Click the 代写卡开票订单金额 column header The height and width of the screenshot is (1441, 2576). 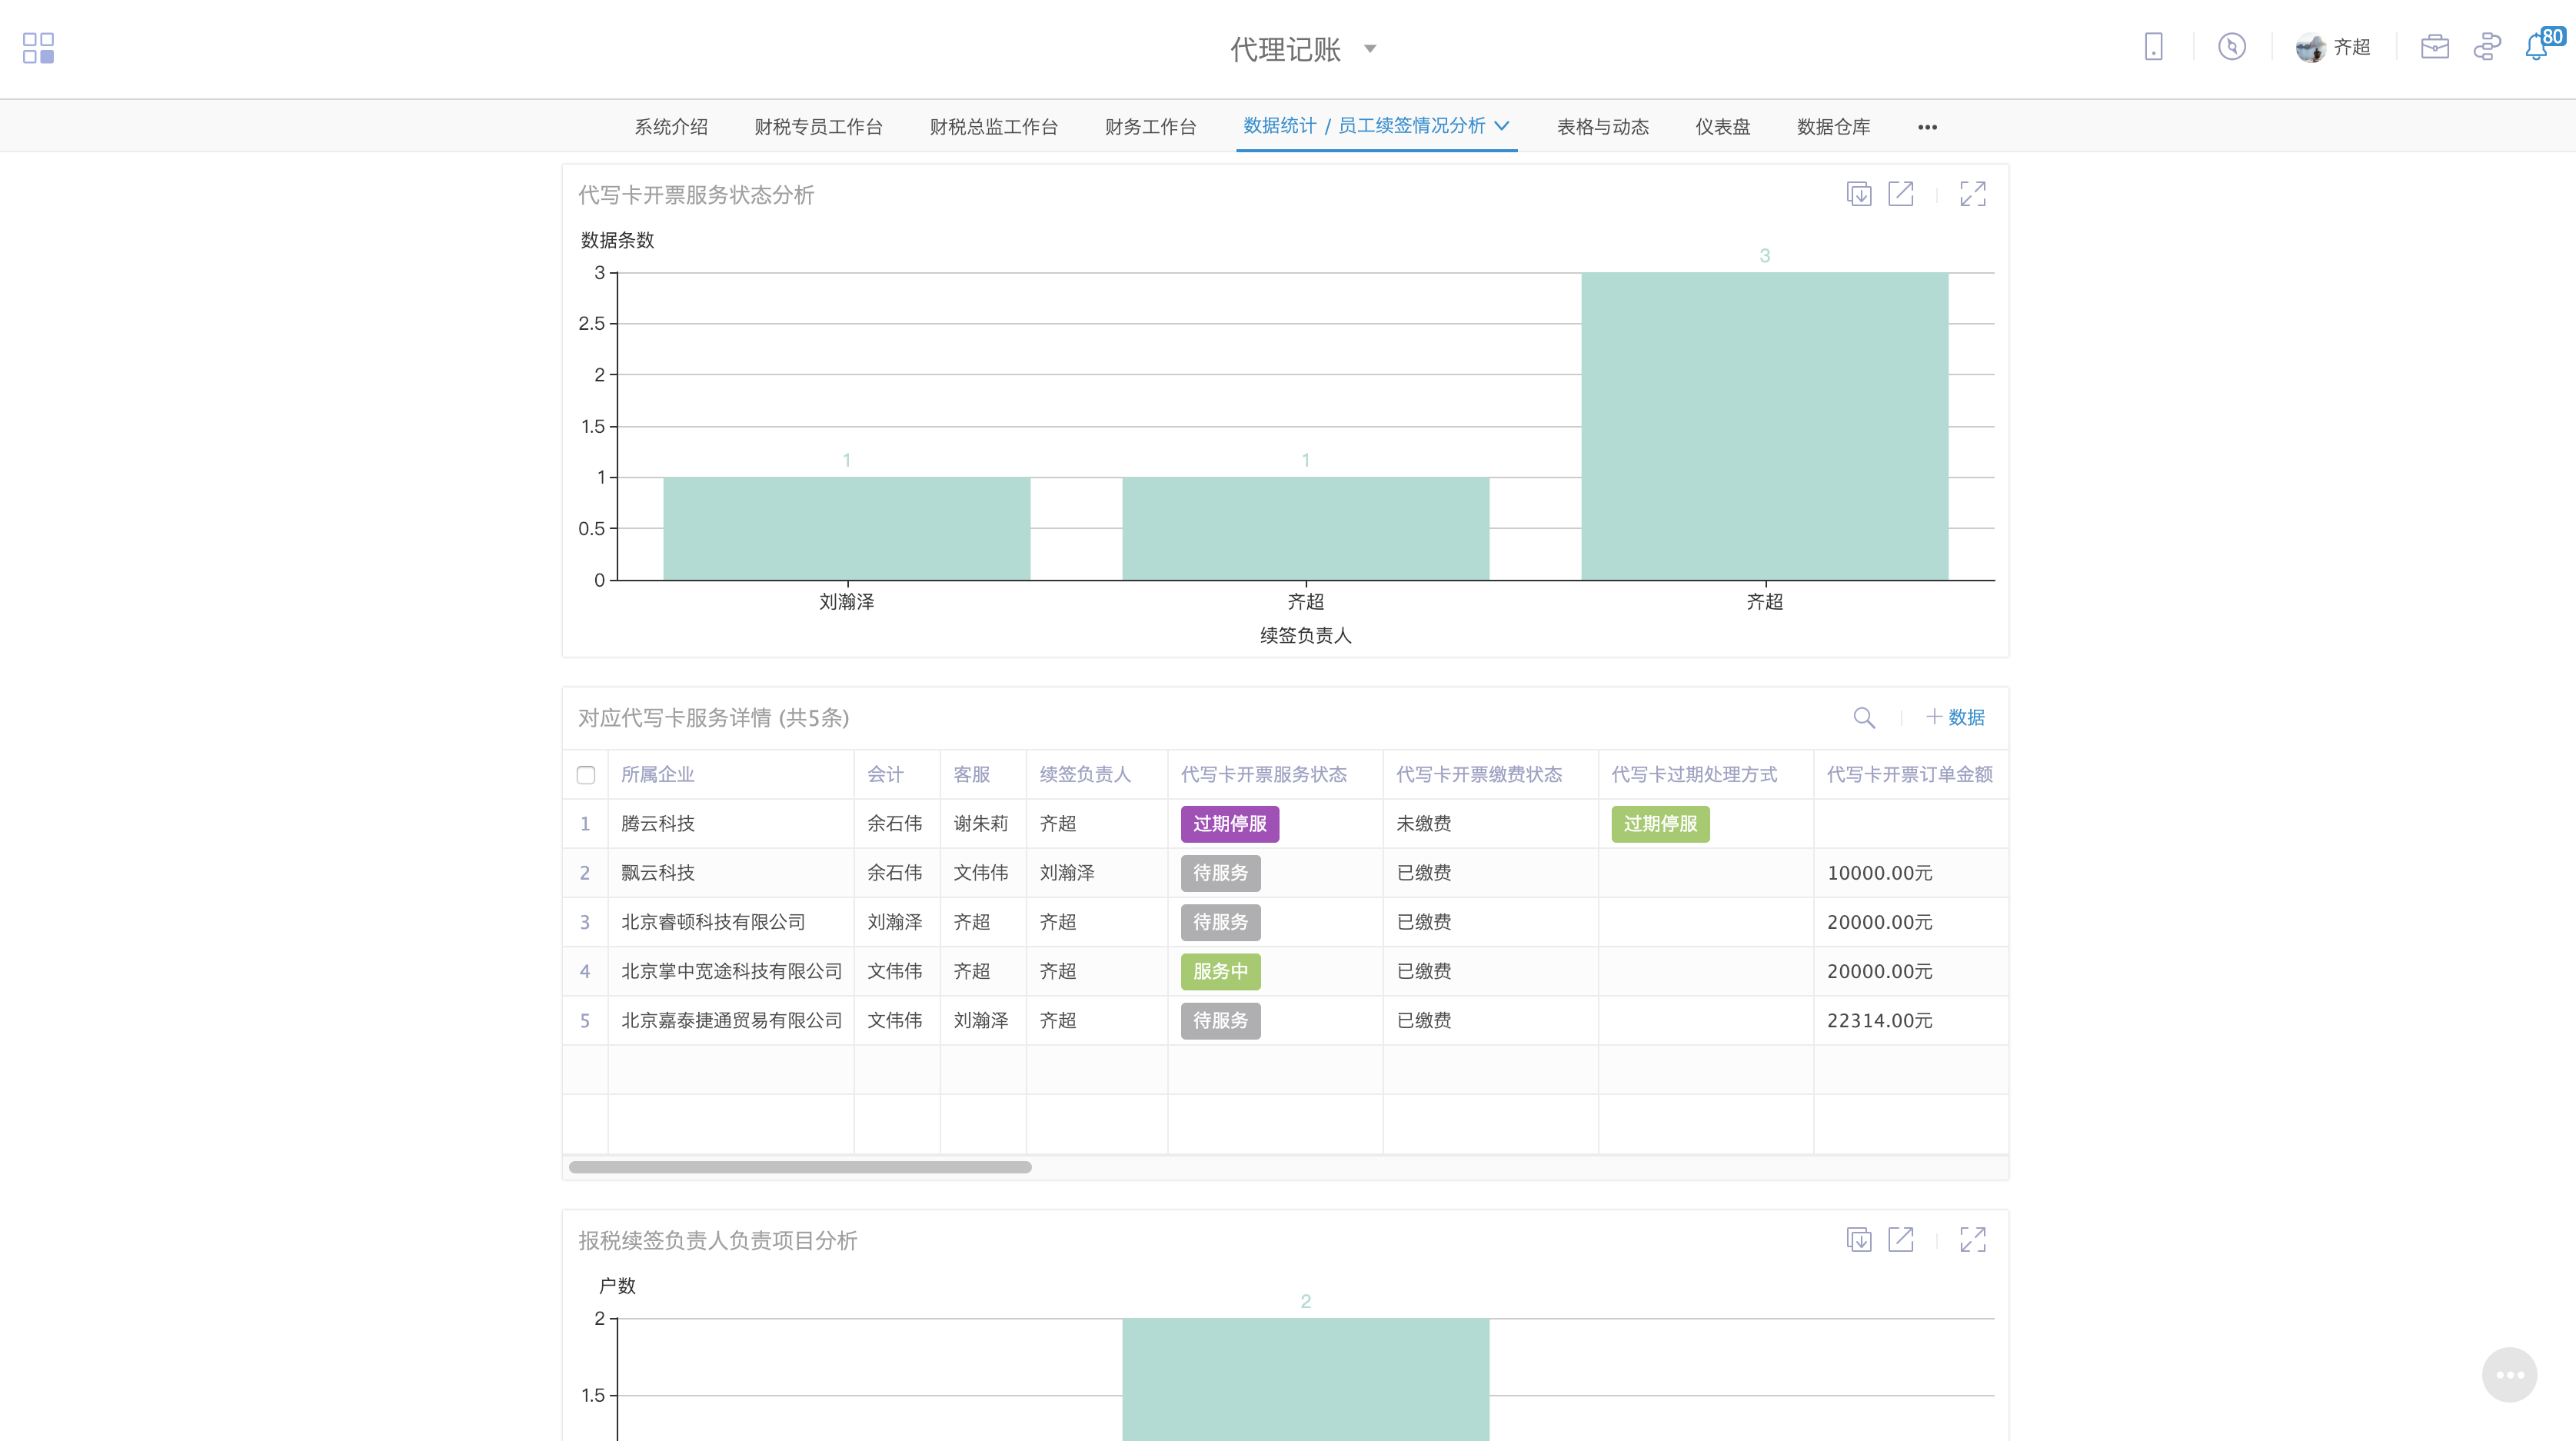[x=1909, y=774]
